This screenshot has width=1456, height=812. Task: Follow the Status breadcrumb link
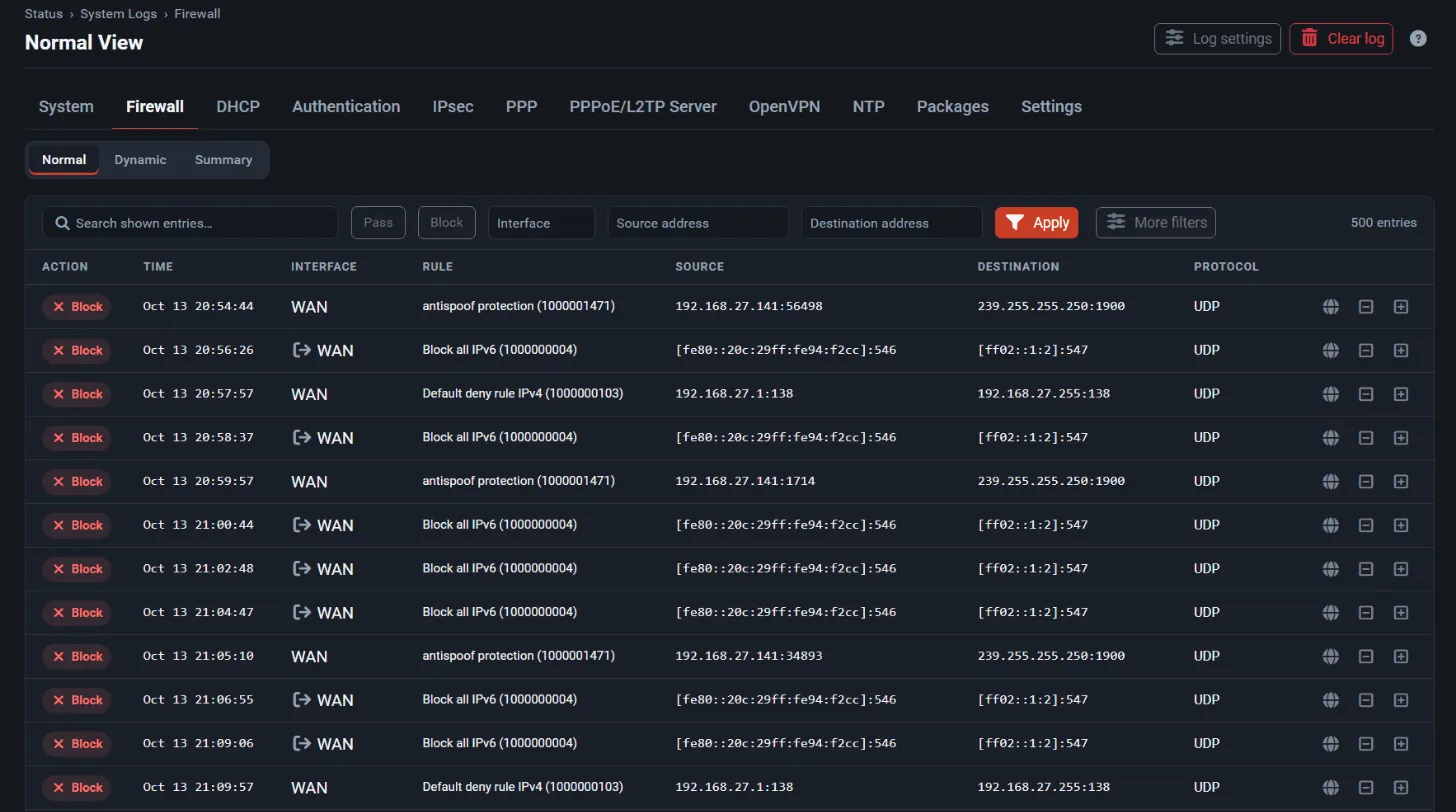(44, 14)
